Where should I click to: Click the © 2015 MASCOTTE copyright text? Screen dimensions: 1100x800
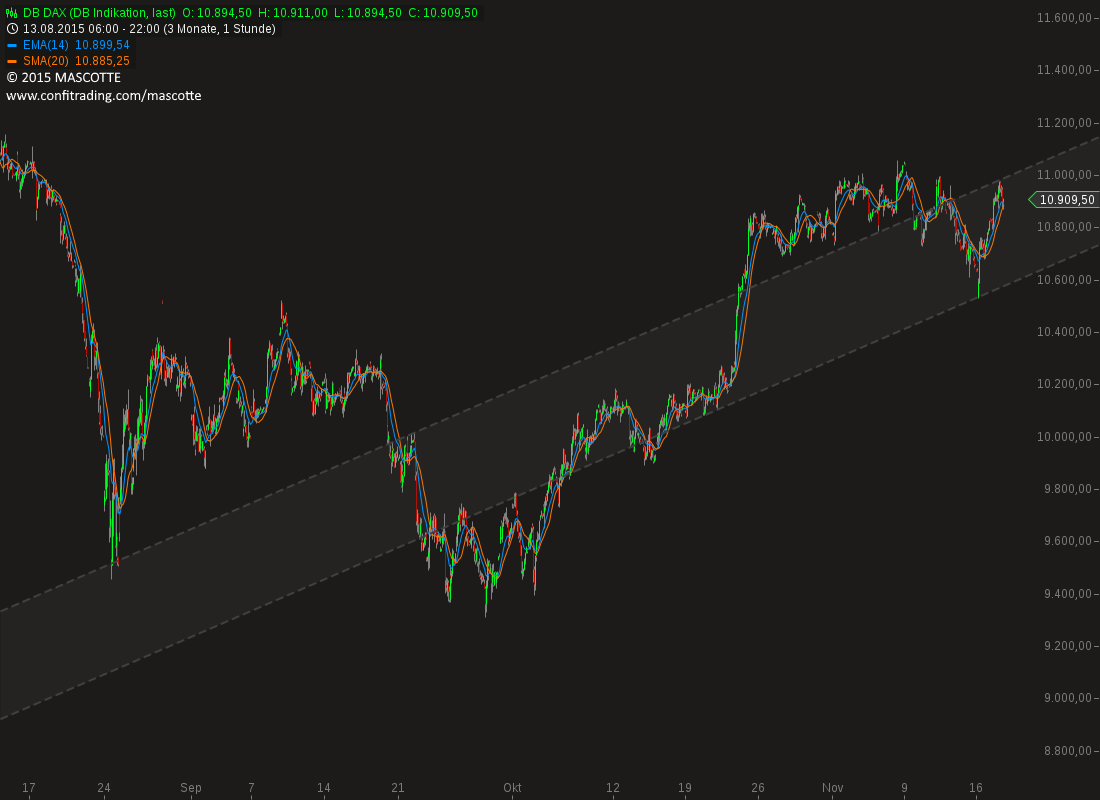[64, 77]
